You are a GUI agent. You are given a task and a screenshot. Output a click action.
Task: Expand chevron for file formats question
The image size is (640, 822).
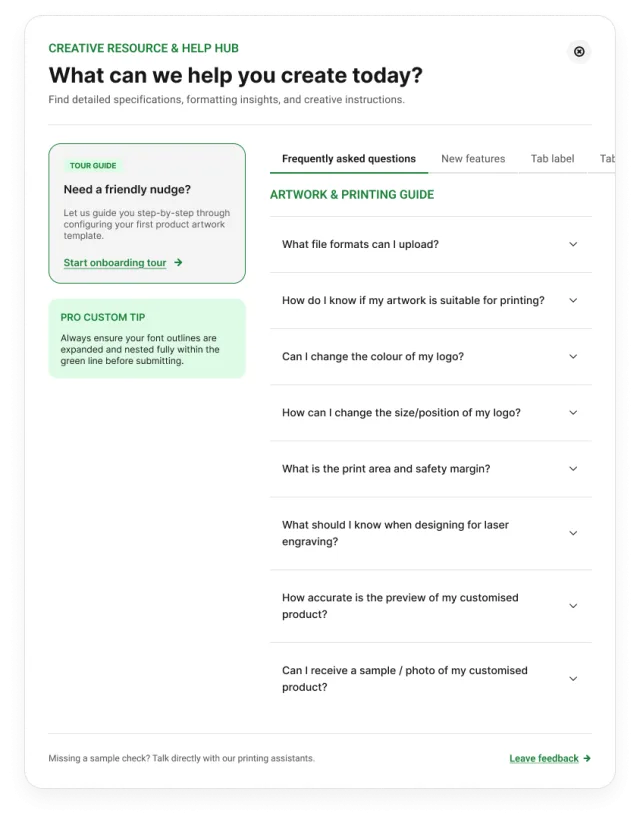pyautogui.click(x=573, y=244)
